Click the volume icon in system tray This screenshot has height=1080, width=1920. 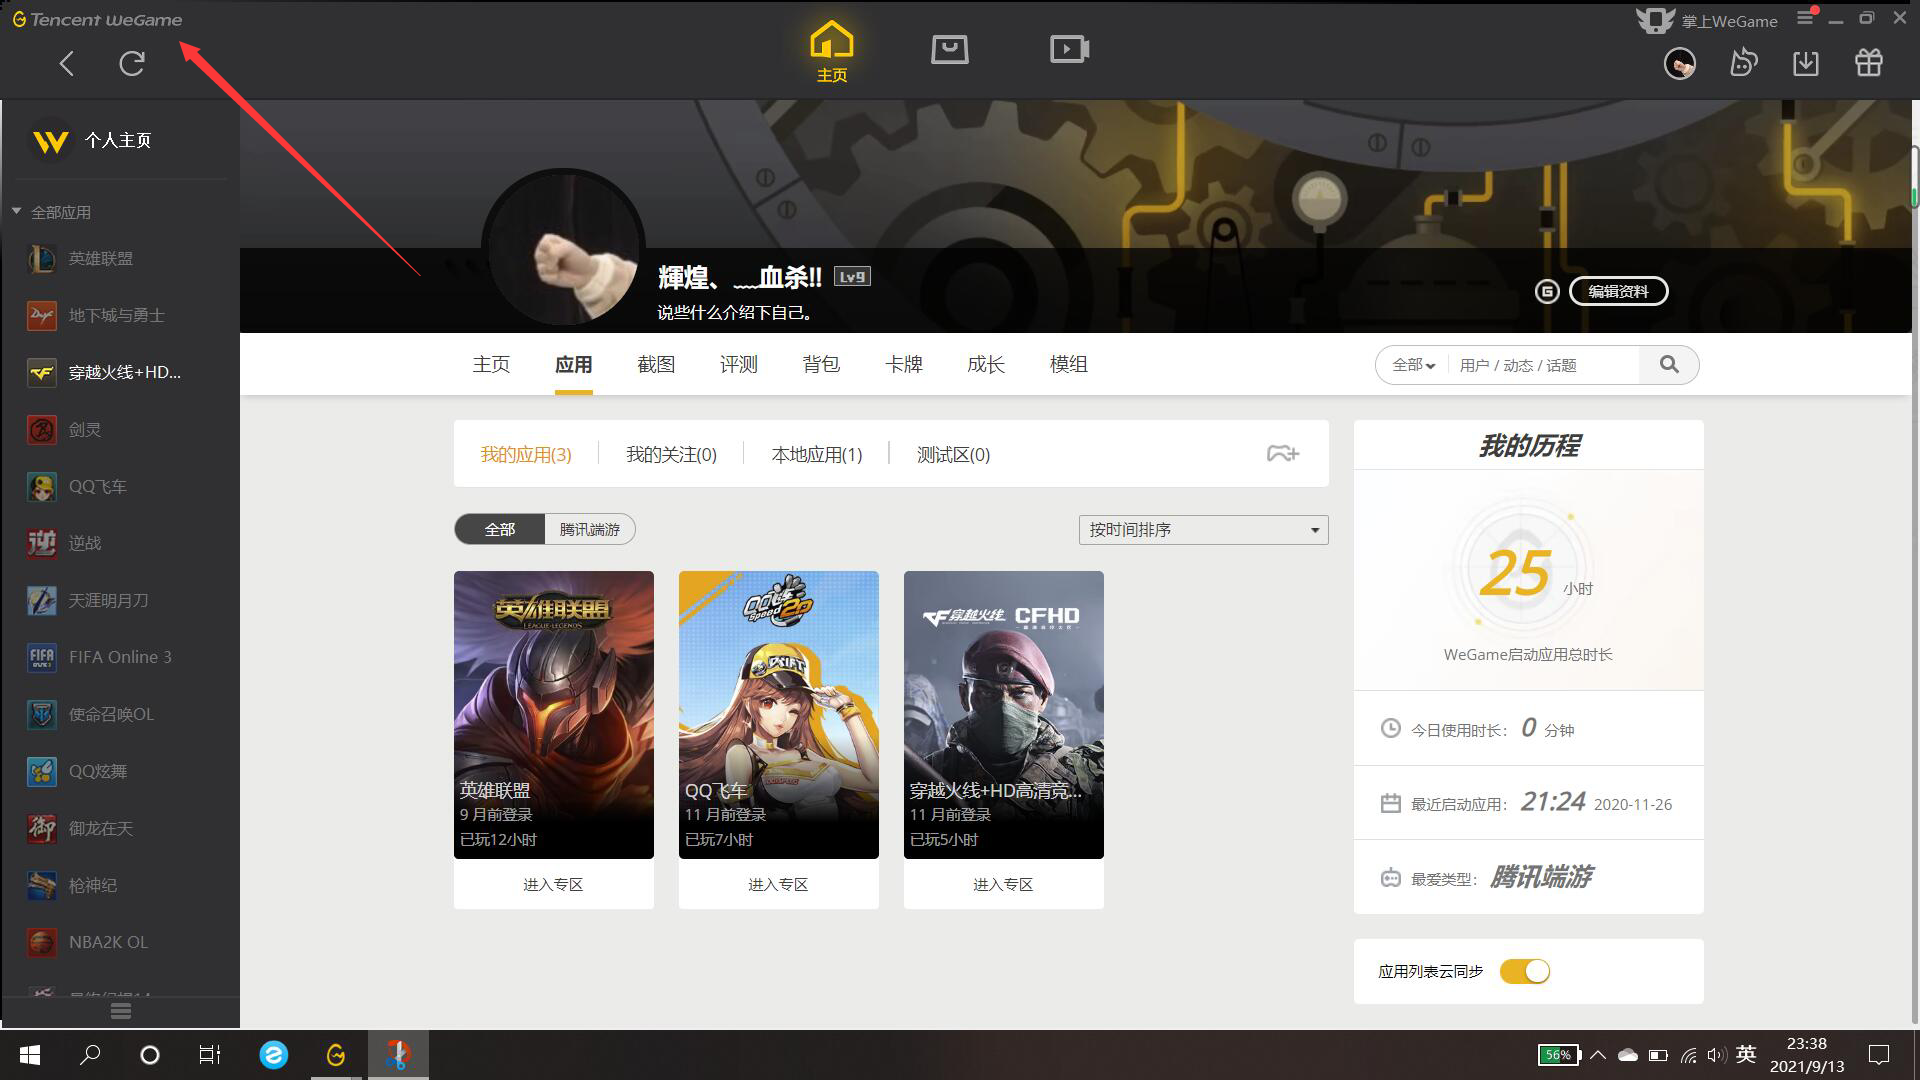pyautogui.click(x=1717, y=1055)
